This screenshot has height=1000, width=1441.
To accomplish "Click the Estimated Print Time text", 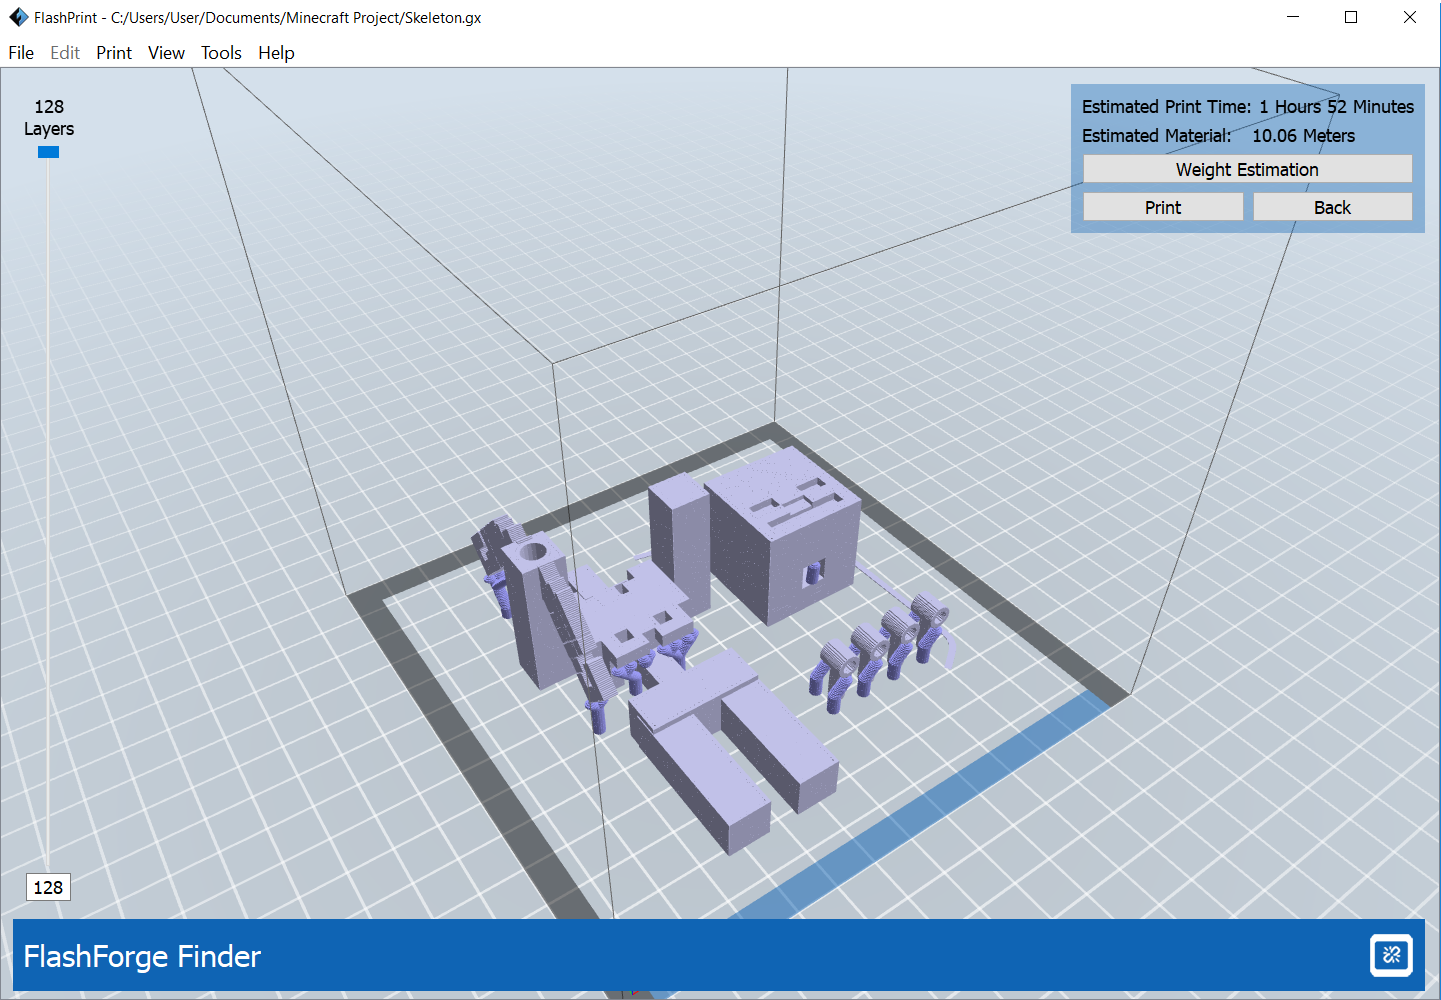I will (x=1248, y=107).
